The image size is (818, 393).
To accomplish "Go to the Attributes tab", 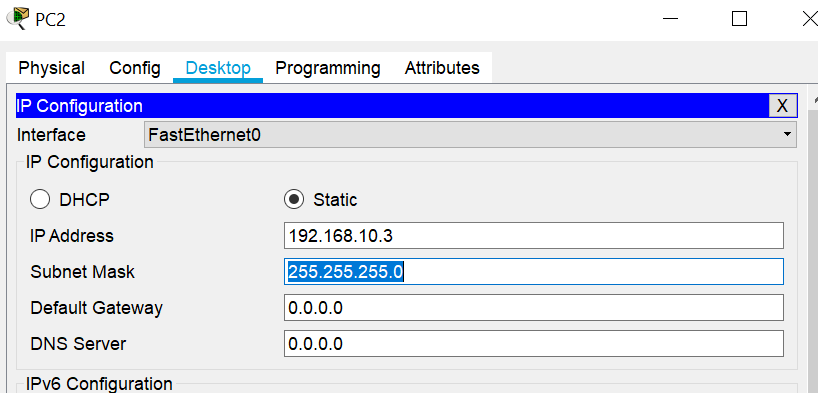I will click(x=442, y=68).
